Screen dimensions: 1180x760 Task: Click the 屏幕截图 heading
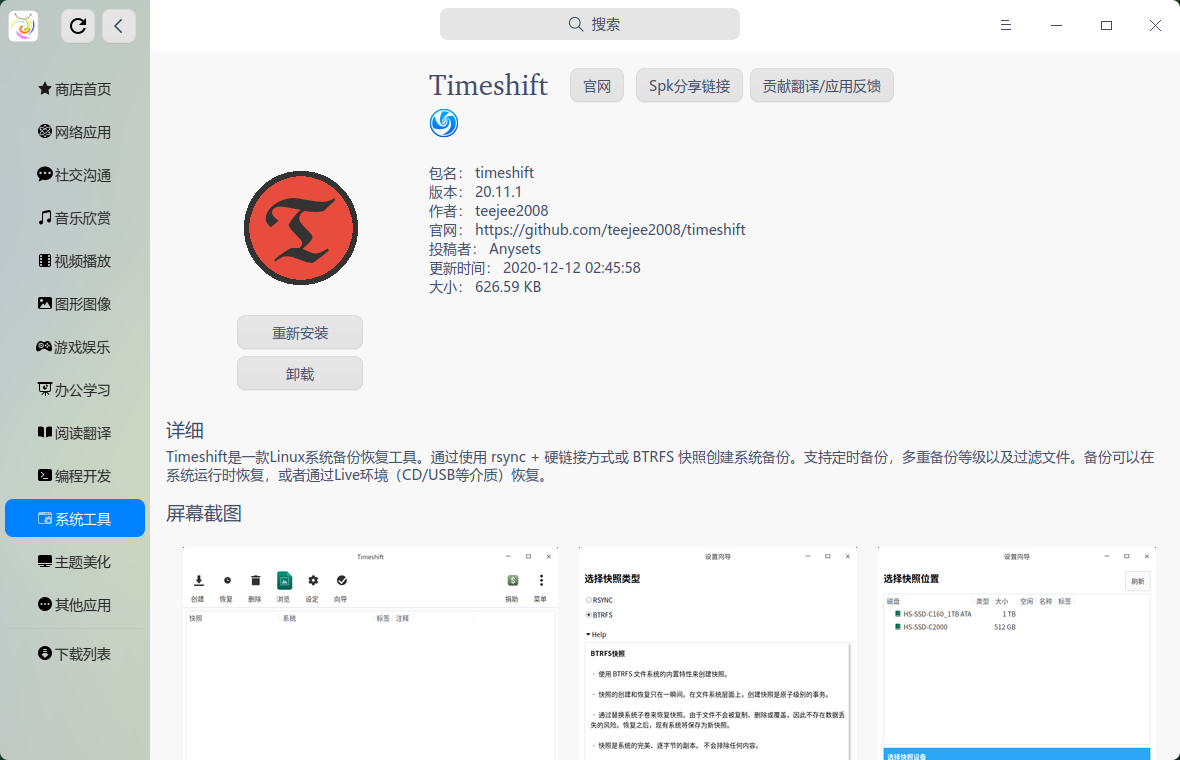tap(204, 514)
